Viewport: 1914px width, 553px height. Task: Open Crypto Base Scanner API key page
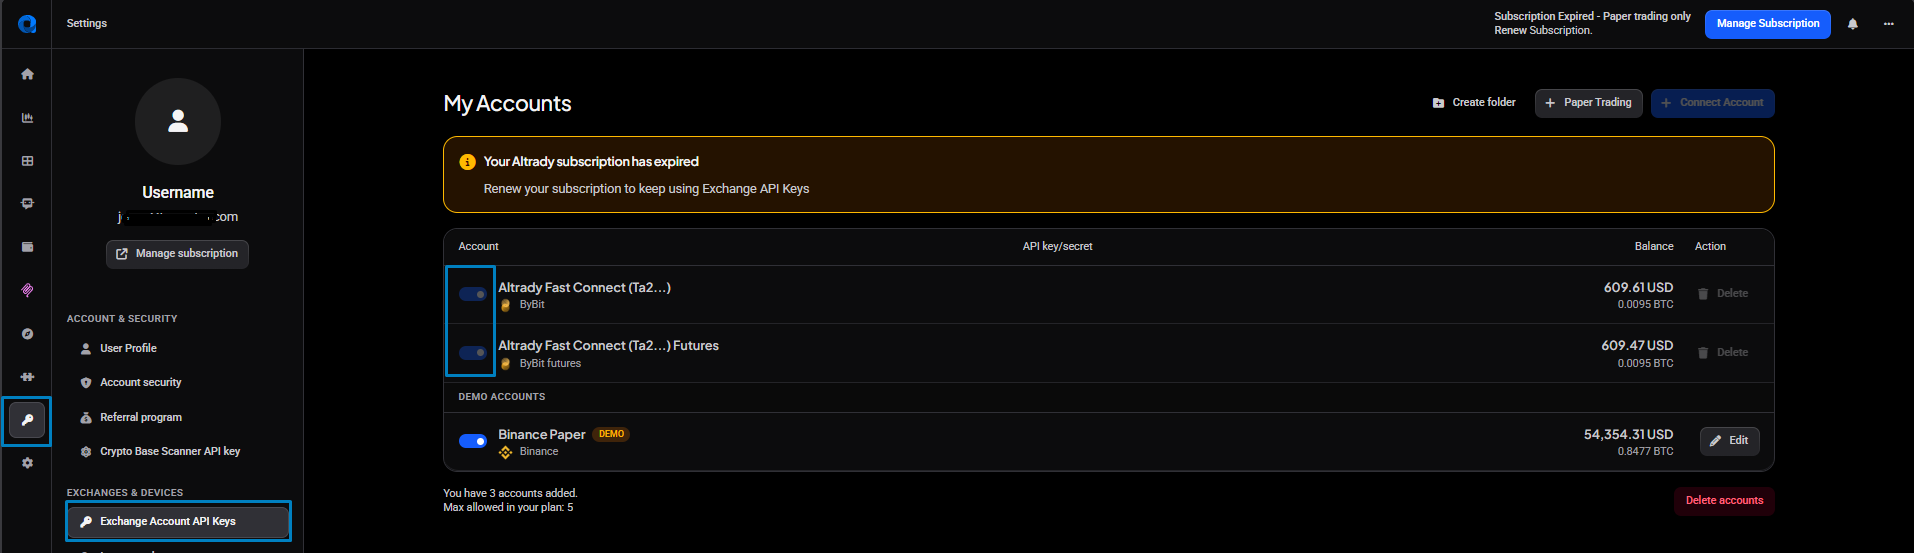169,451
